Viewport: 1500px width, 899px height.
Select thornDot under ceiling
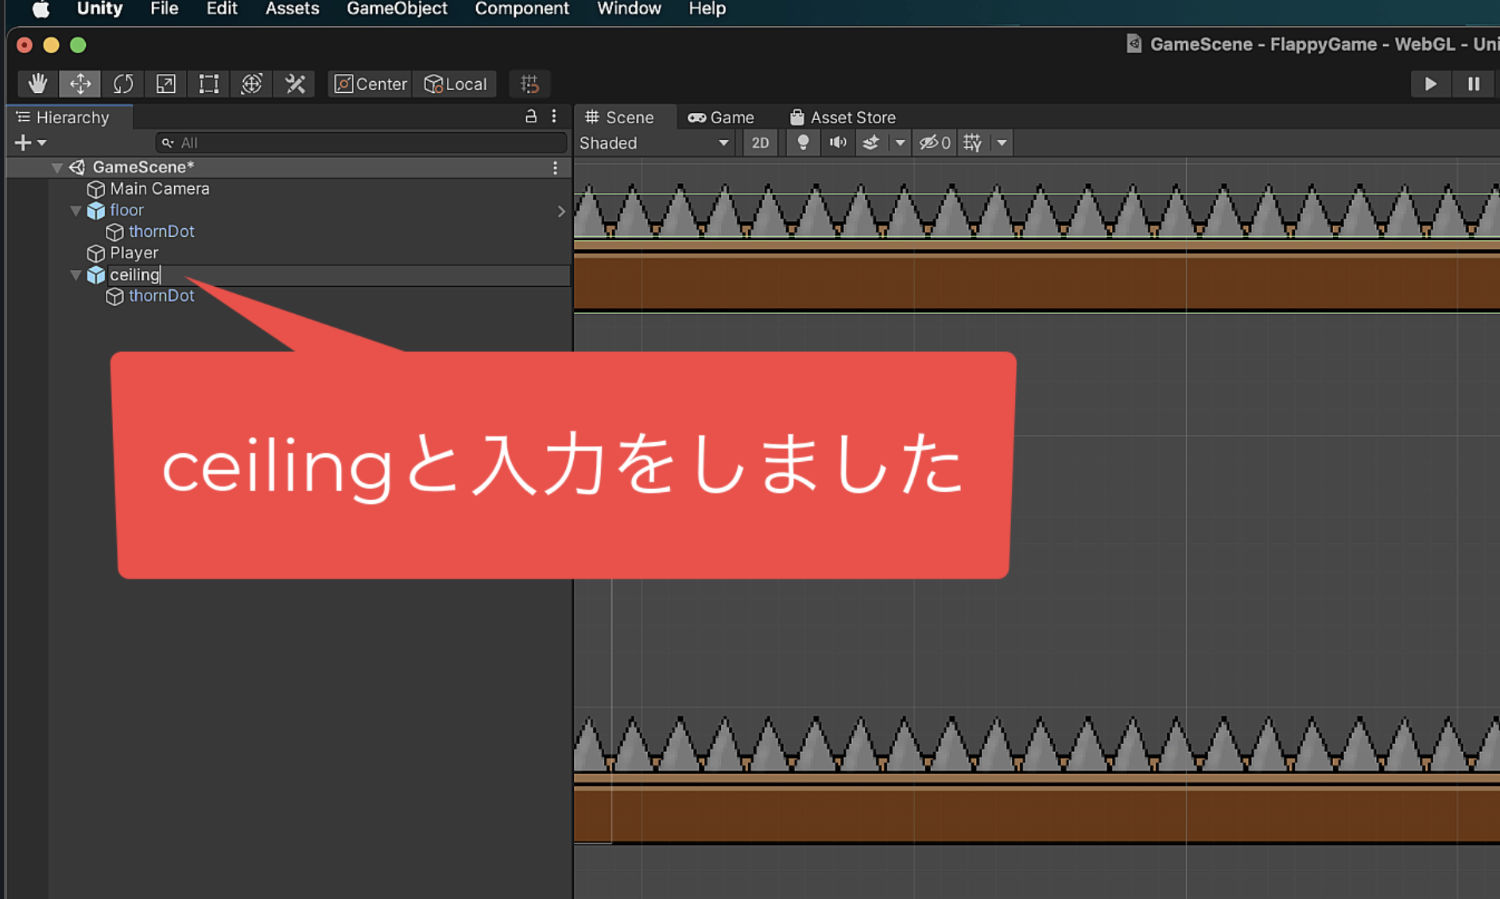161,296
